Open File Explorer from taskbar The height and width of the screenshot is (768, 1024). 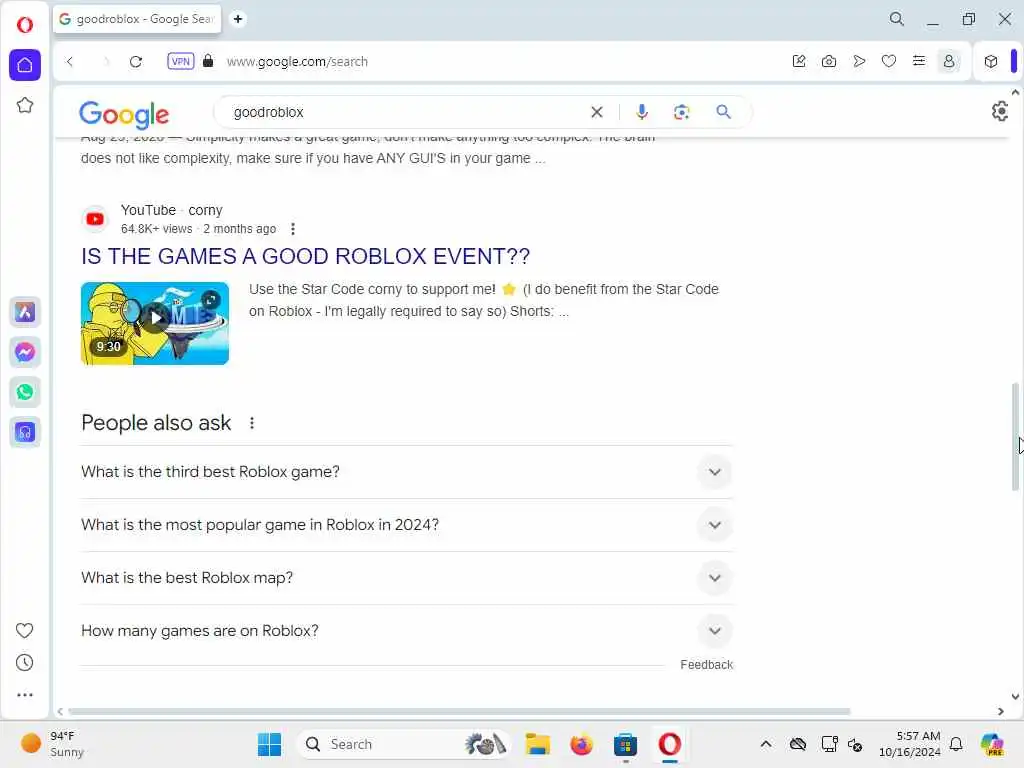click(537, 744)
